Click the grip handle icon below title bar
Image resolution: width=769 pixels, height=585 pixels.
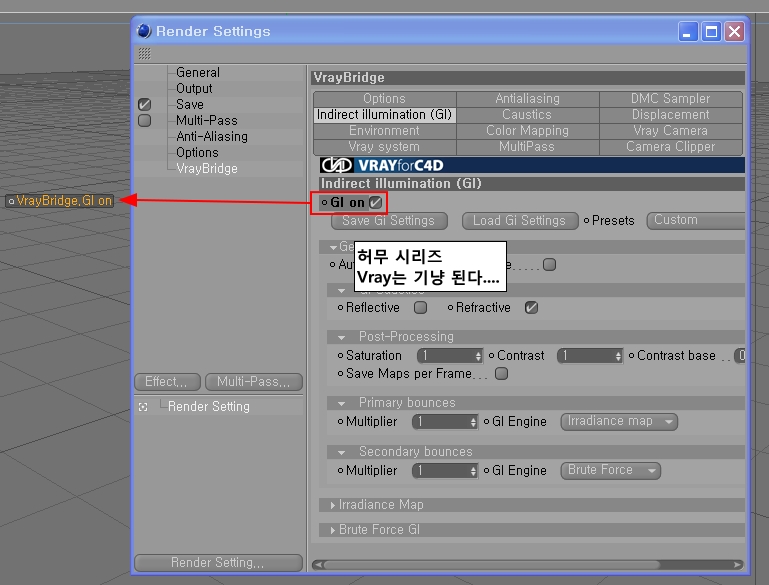click(x=144, y=53)
